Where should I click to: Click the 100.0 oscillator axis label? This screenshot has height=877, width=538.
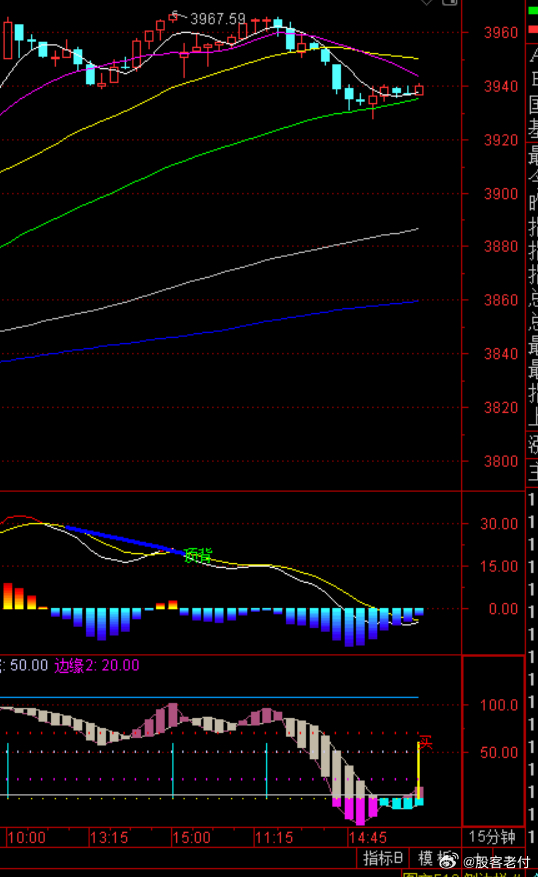499,705
